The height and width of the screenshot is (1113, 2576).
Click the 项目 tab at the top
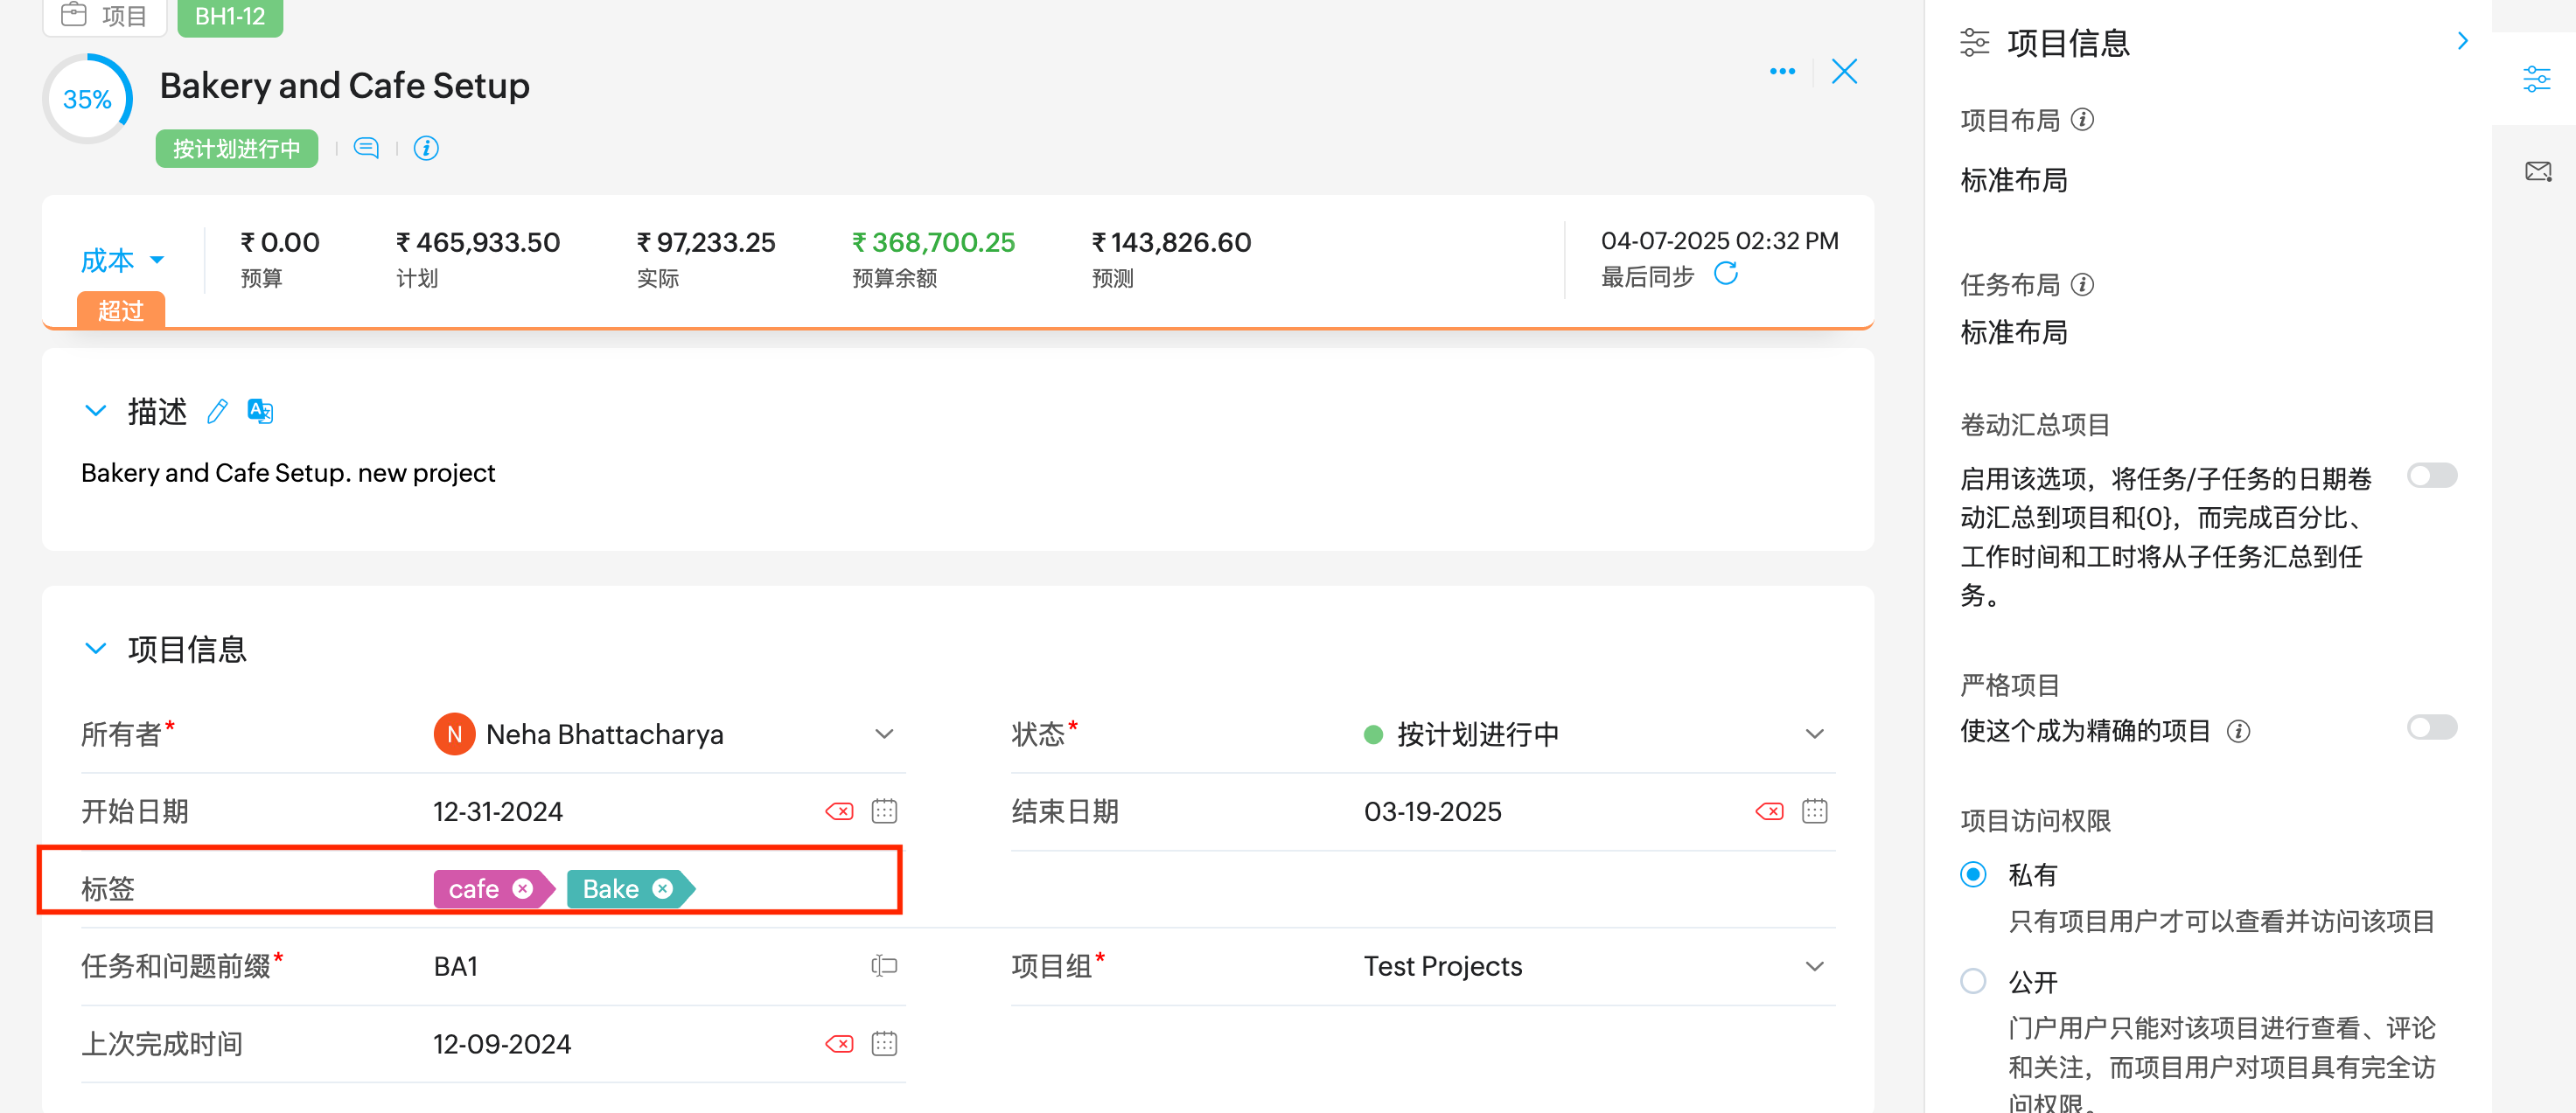click(105, 16)
